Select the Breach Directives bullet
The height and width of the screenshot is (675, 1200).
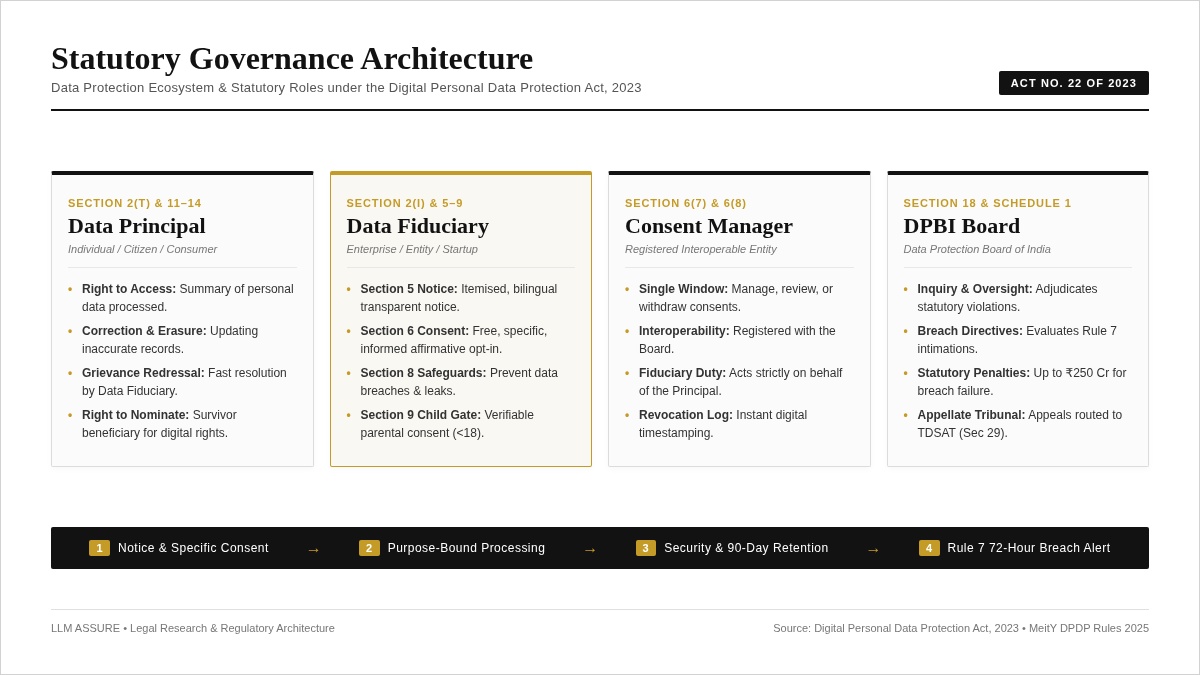point(1018,340)
